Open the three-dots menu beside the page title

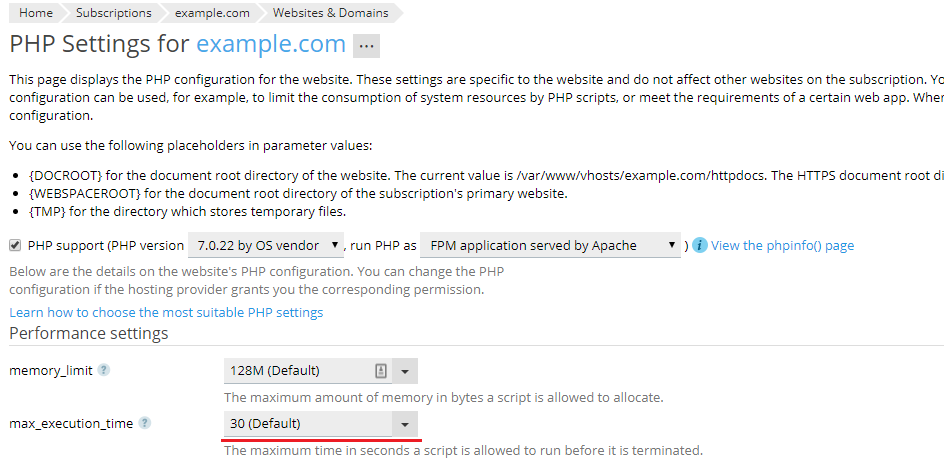point(366,46)
